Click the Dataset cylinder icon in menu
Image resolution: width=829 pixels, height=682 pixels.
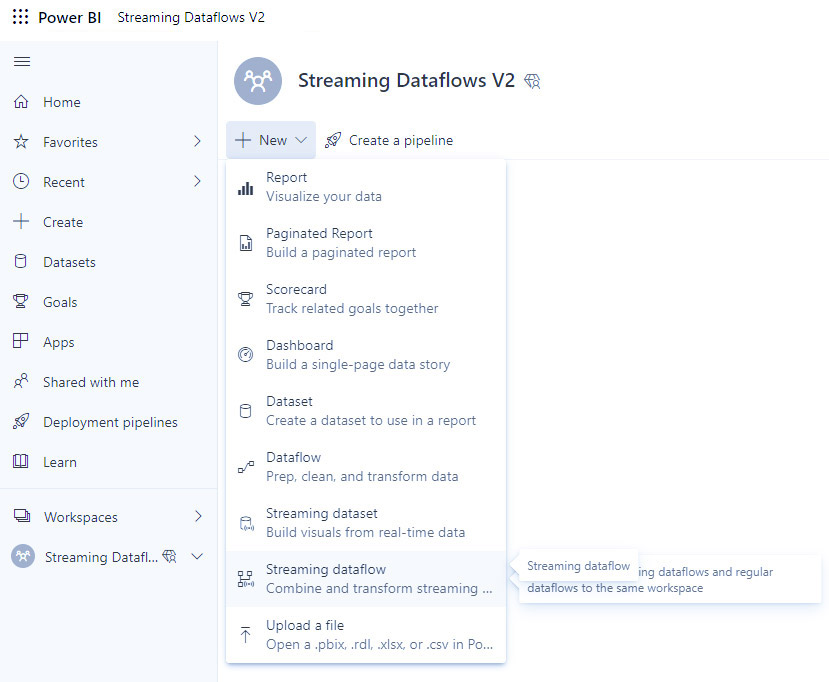245,411
